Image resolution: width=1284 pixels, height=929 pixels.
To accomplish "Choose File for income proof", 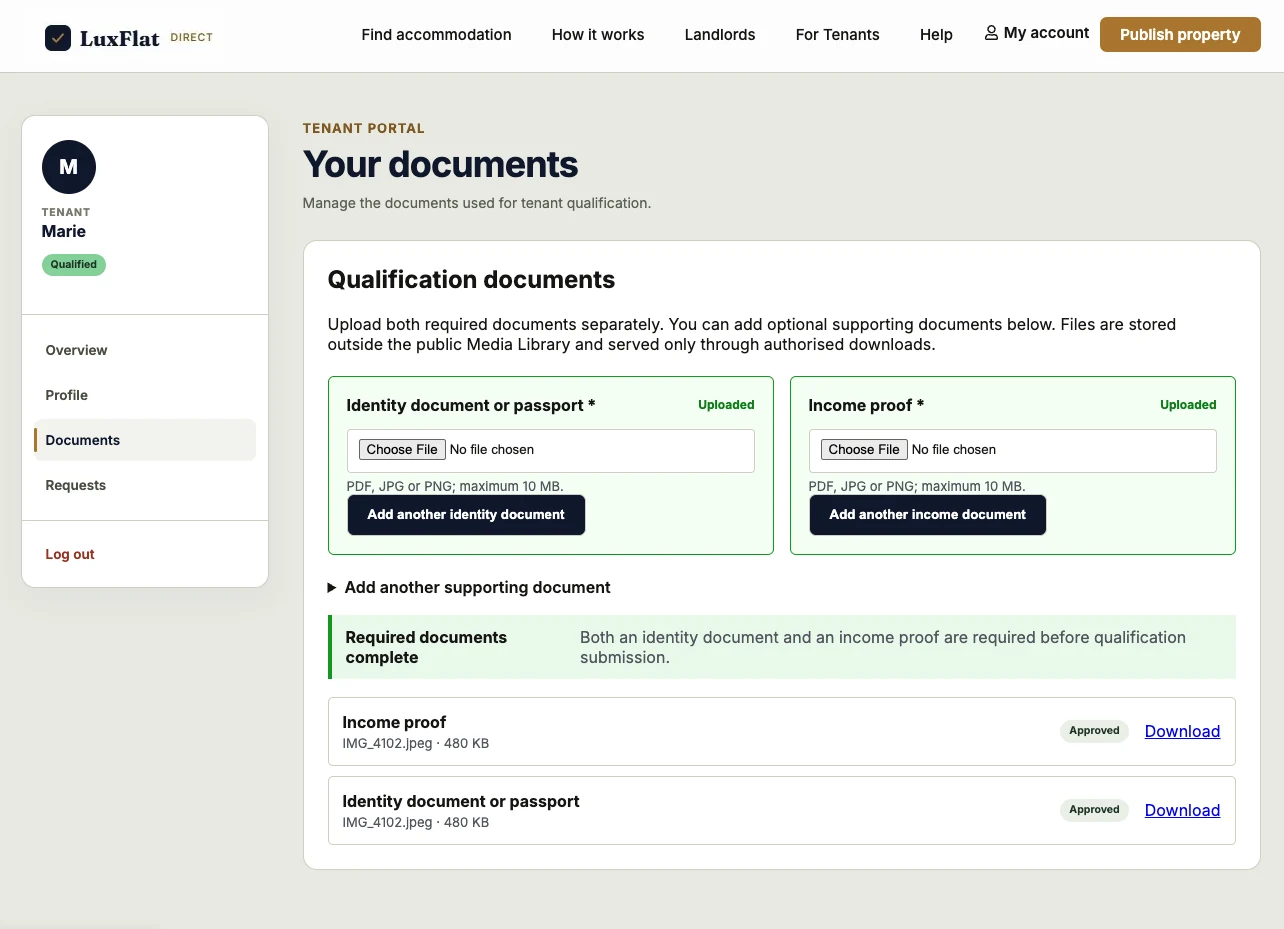I will click(864, 450).
